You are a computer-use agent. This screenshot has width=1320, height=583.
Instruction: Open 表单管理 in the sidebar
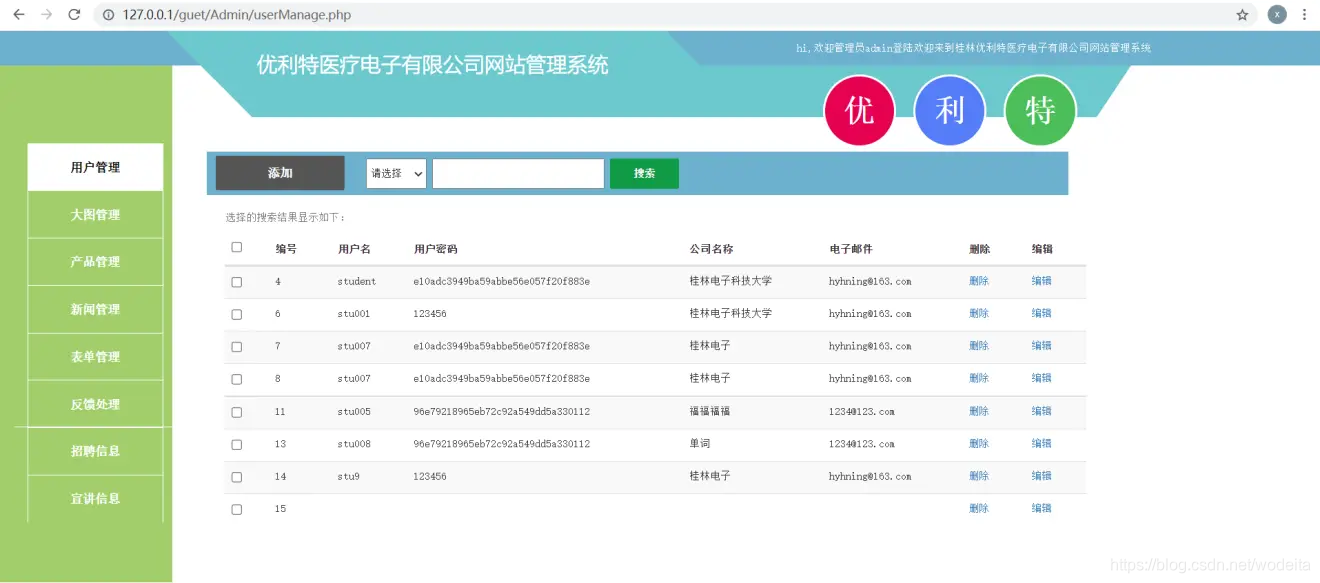pyautogui.click(x=95, y=357)
